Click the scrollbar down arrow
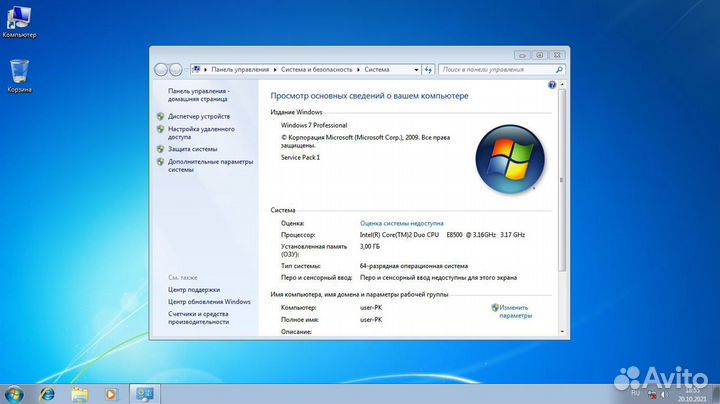 coord(562,331)
